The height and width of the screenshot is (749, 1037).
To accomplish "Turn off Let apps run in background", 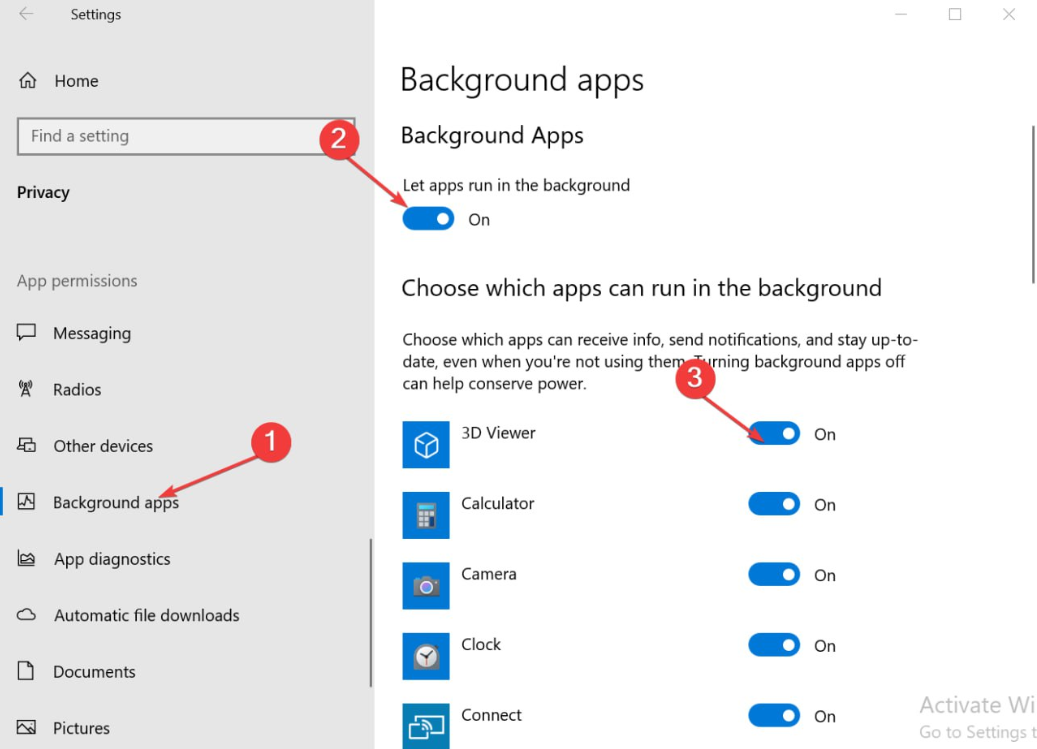I will point(428,219).
